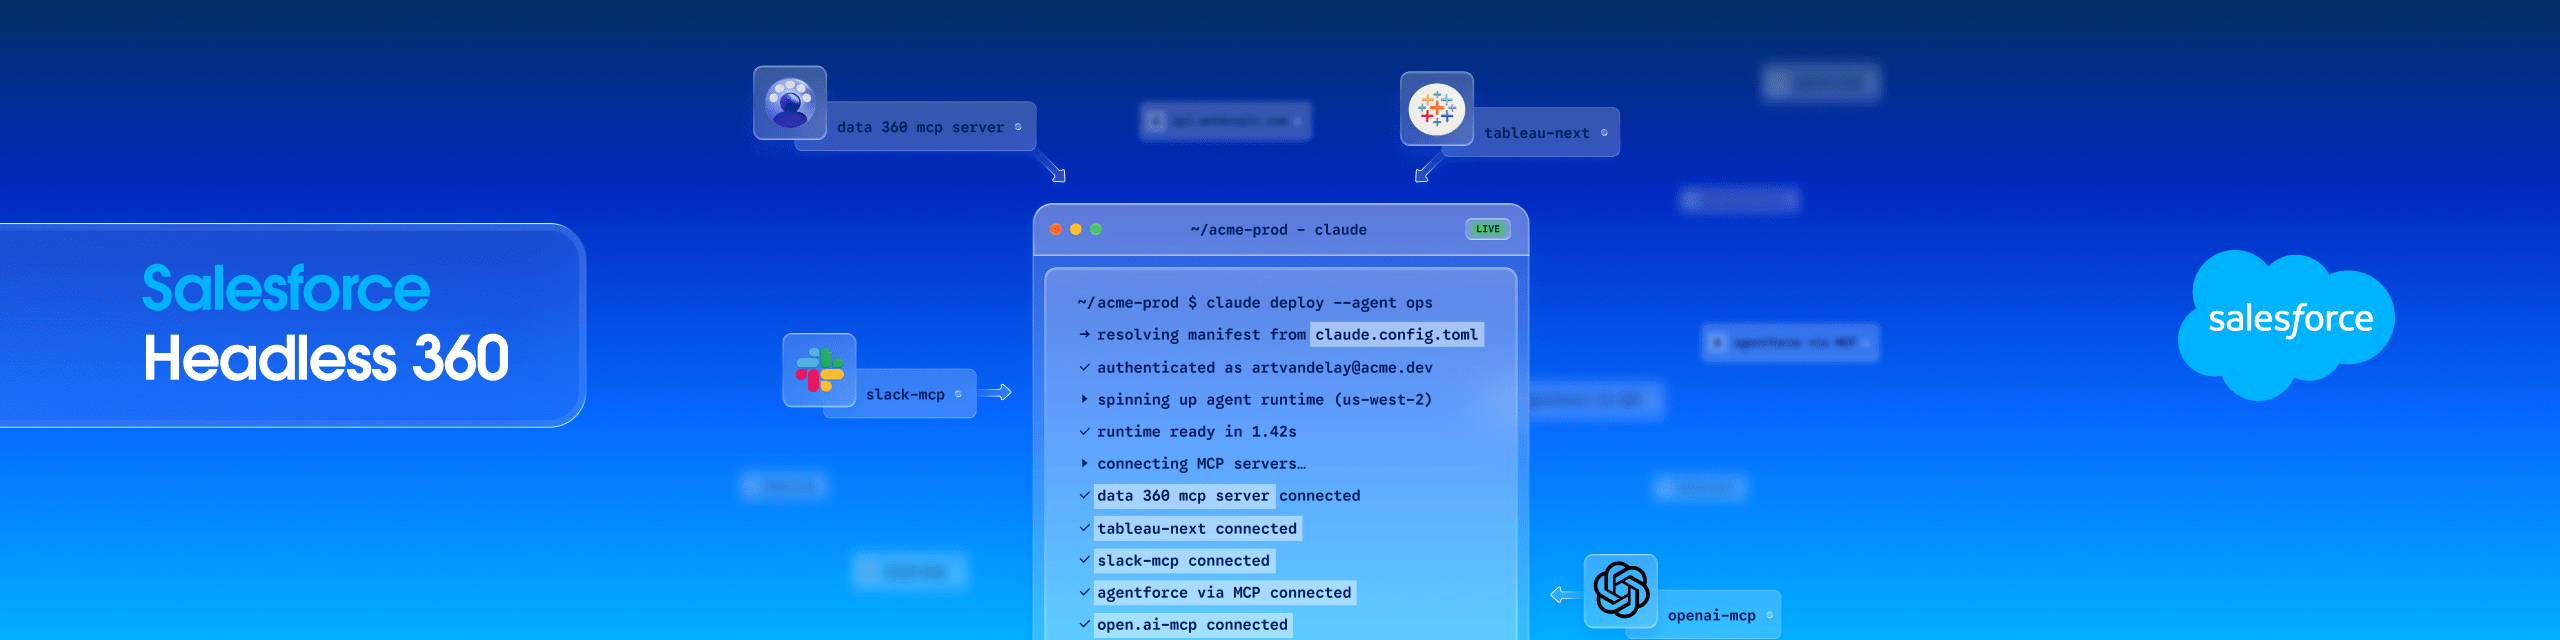The width and height of the screenshot is (2560, 640).
Task: Click the status dot beside 'slack-mcp'
Action: (x=958, y=394)
